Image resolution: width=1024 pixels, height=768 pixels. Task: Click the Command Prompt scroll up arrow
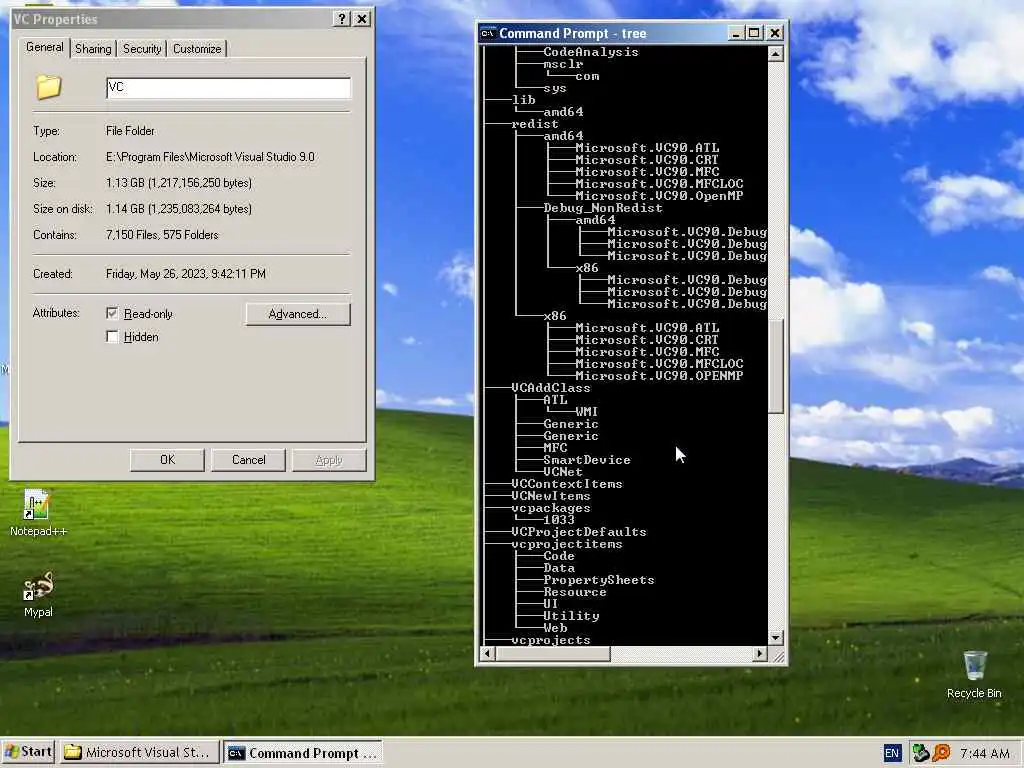(x=775, y=54)
